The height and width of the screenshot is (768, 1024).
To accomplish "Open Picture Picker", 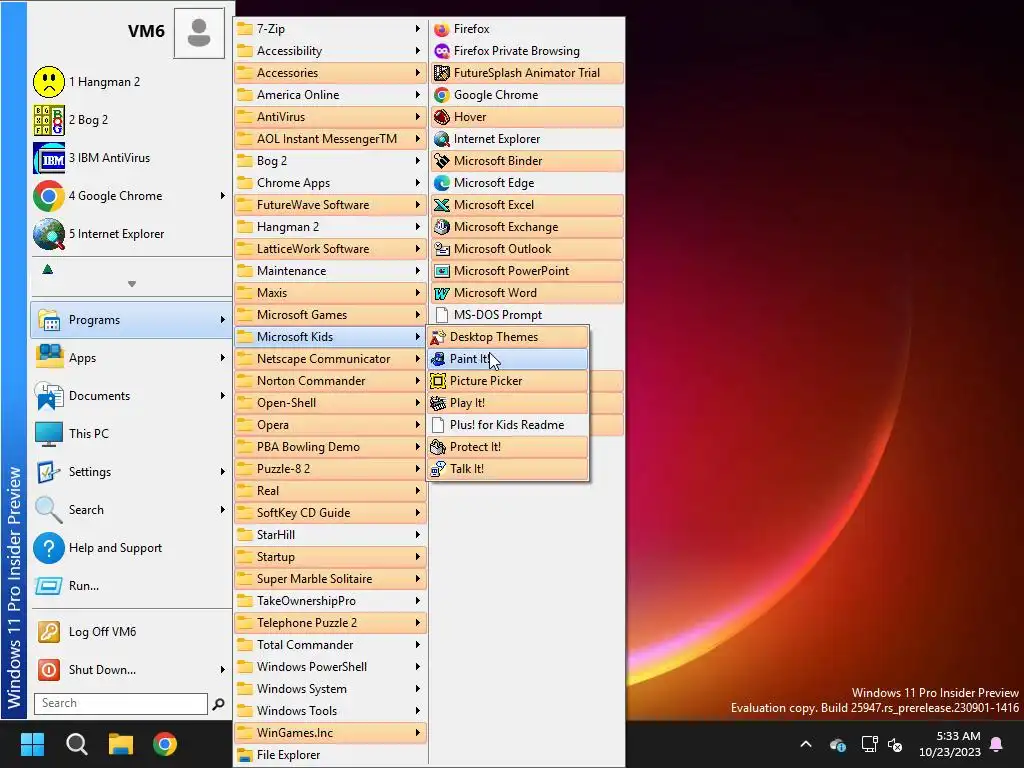I will click(x=507, y=381).
